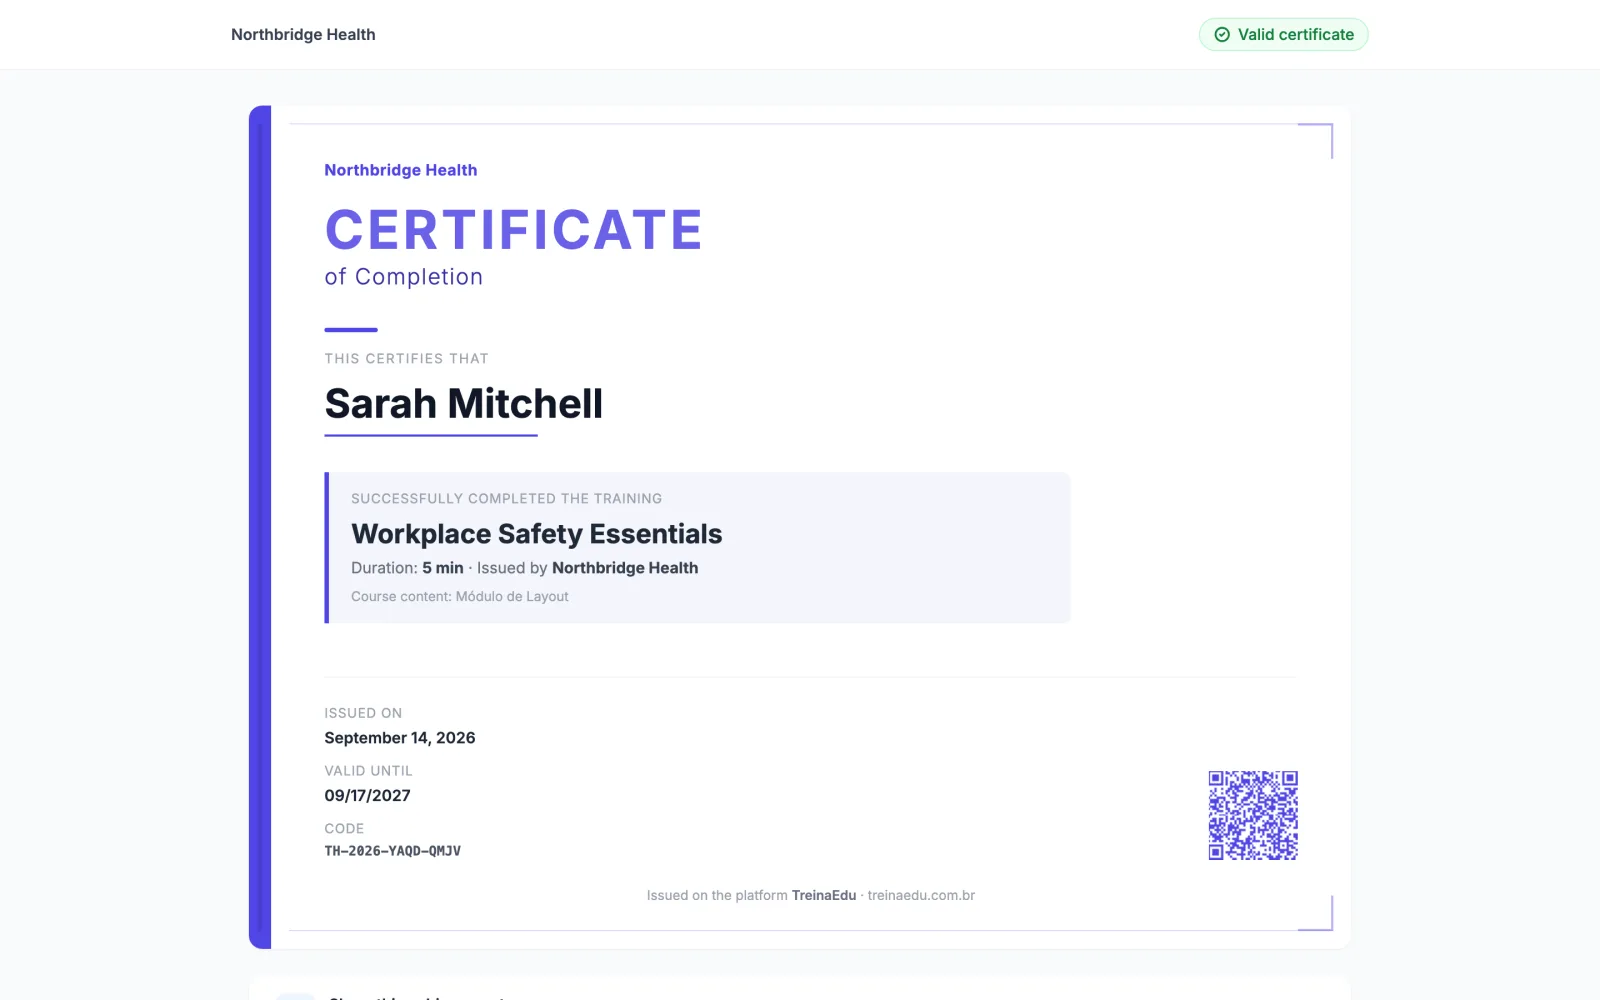Click 'SUCCESSFULLY COMPLETED THE TRAINING' label

point(506,498)
